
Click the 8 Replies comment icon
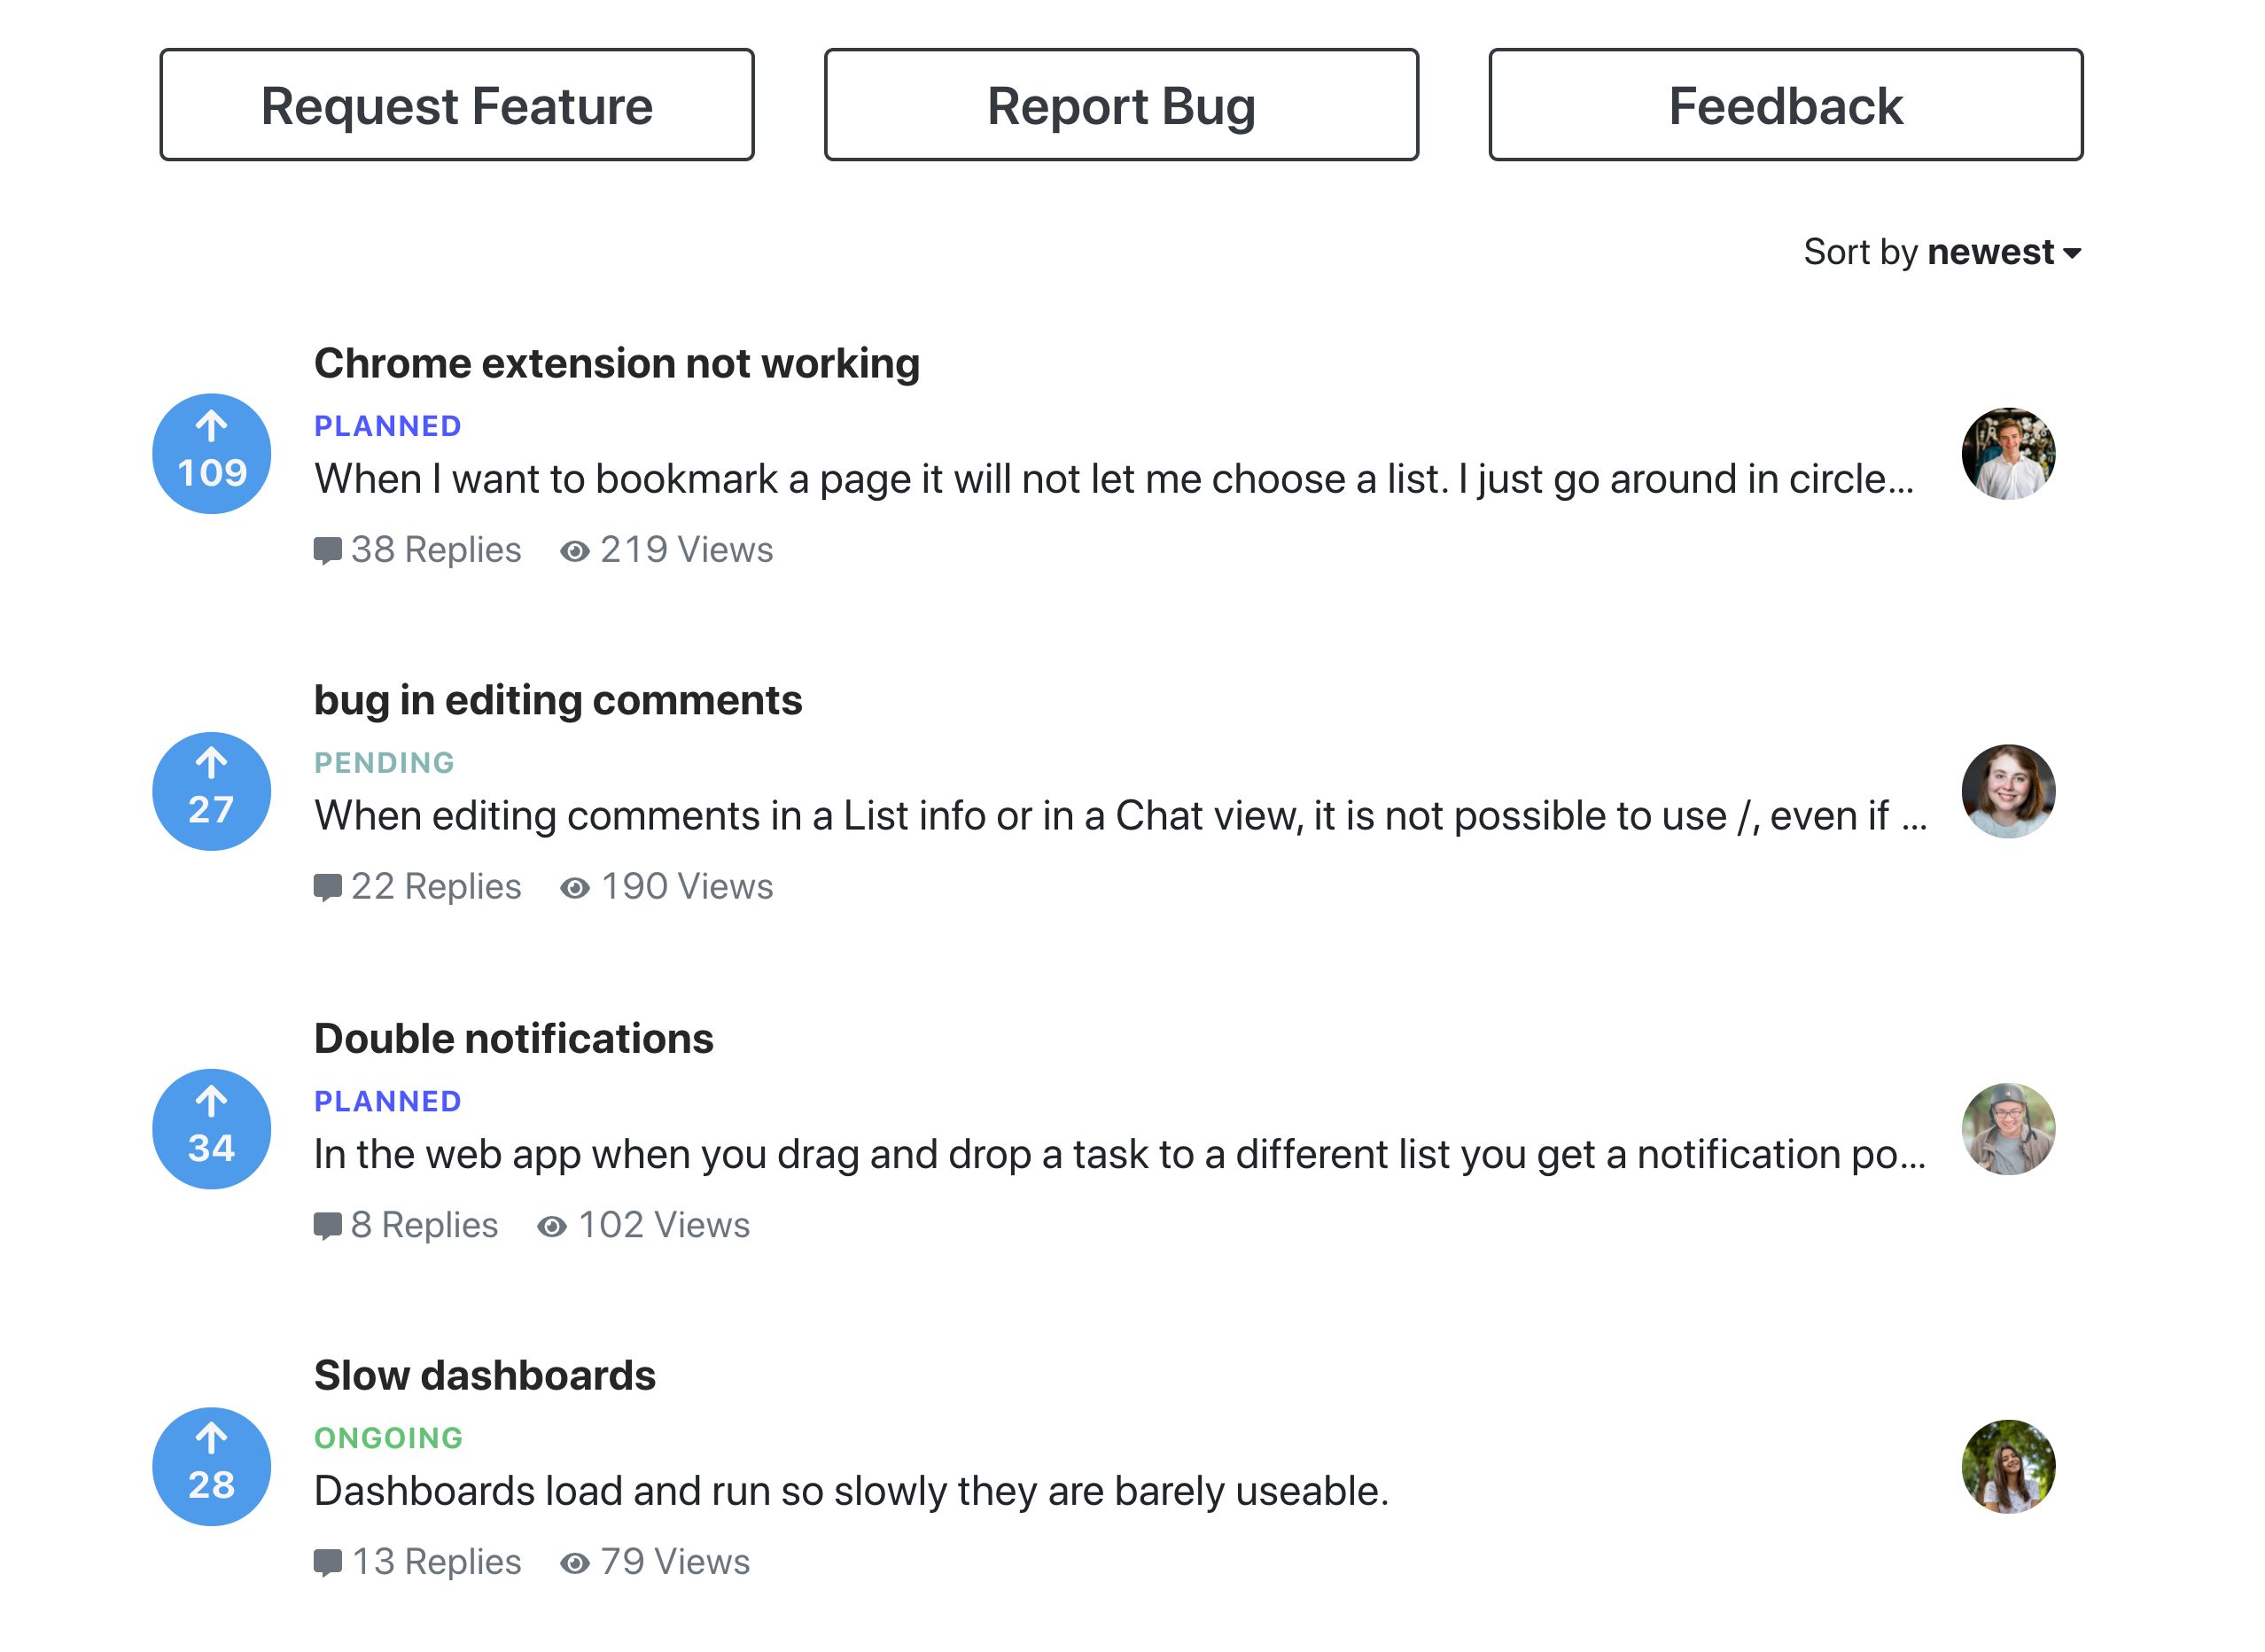(x=327, y=1226)
